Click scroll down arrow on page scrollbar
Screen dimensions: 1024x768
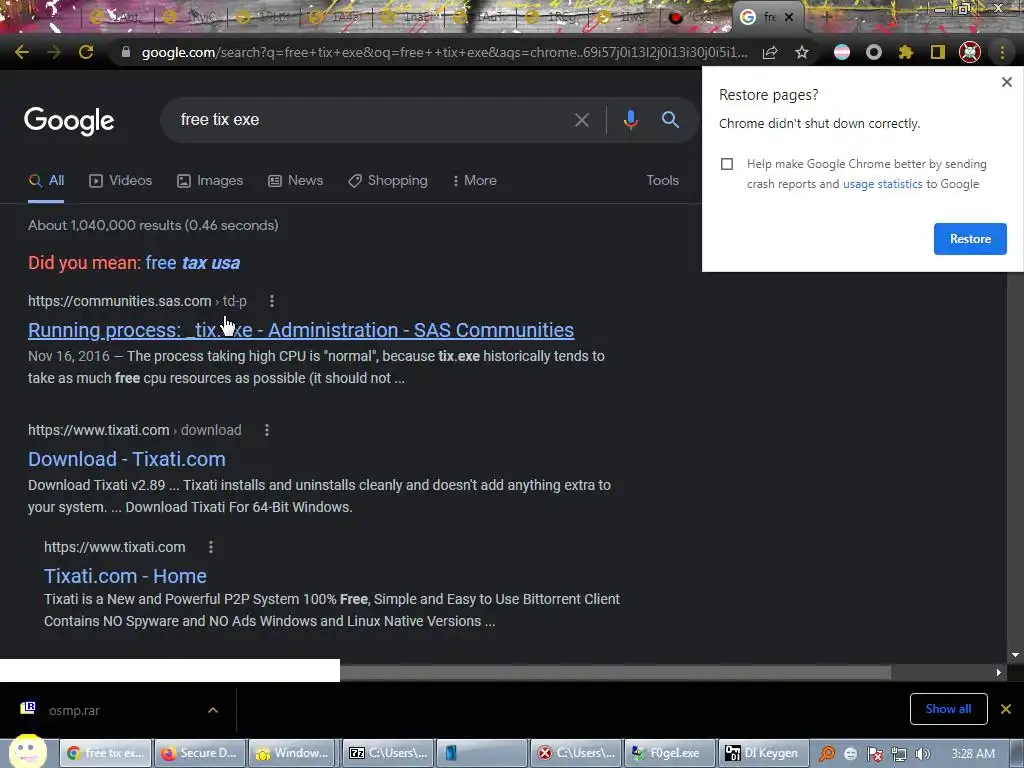pos(1015,655)
